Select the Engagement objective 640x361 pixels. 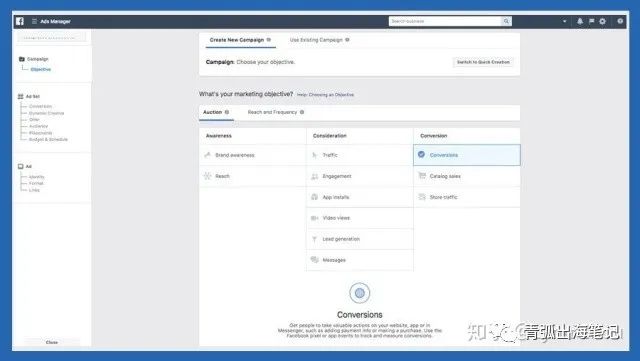coord(360,176)
